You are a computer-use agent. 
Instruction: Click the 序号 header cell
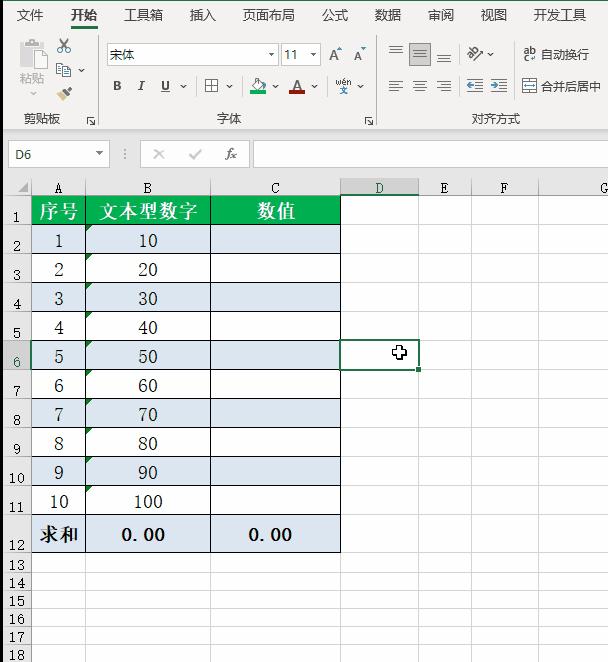(58, 210)
